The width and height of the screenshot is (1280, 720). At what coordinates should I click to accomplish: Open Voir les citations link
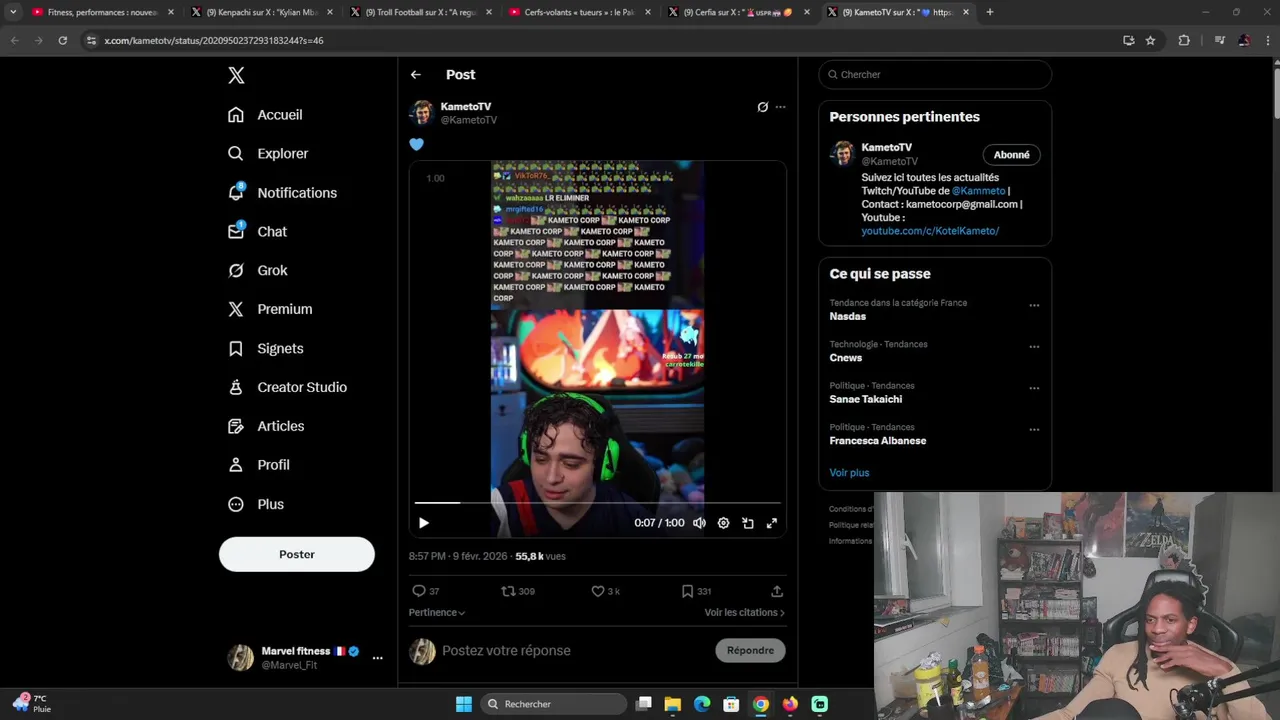click(x=745, y=612)
